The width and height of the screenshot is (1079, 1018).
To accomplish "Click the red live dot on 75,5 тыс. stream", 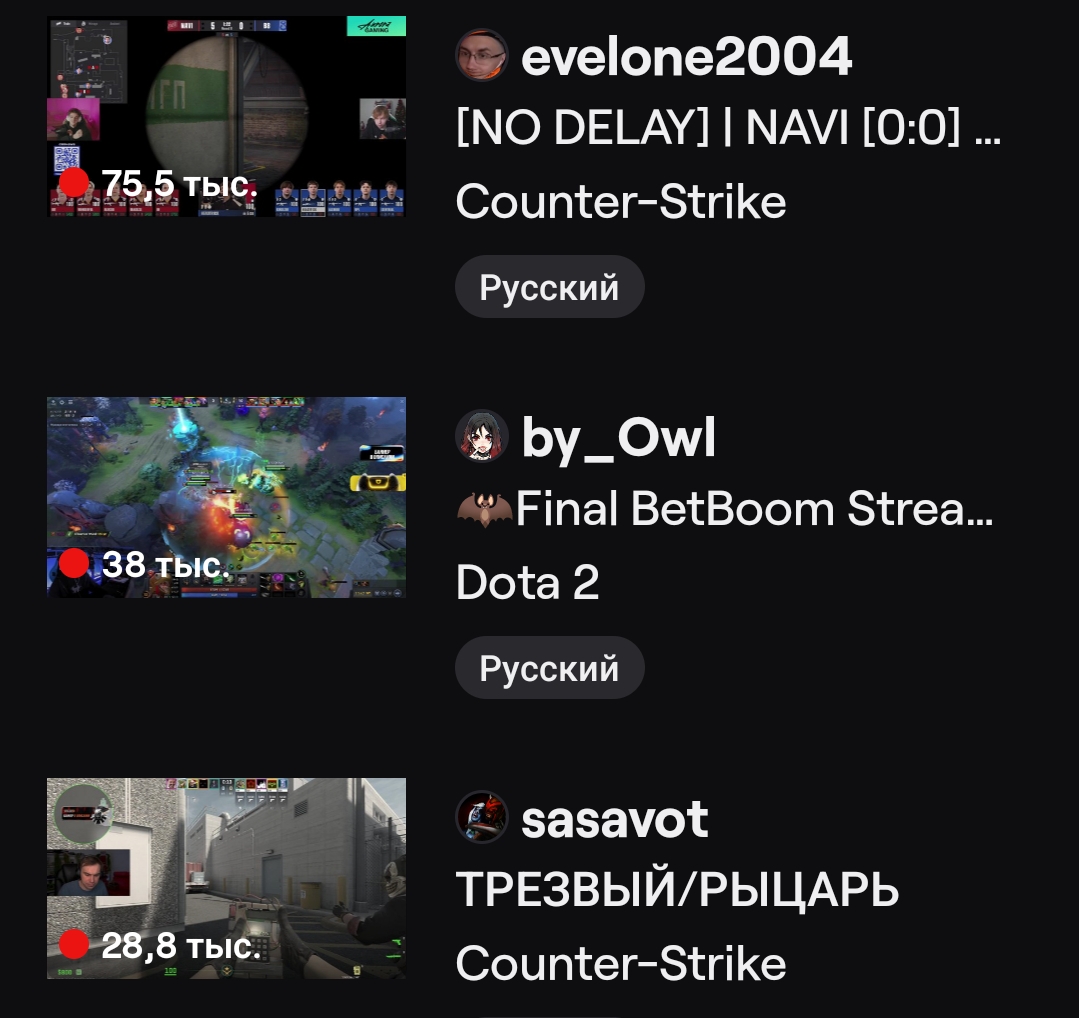I will point(74,182).
